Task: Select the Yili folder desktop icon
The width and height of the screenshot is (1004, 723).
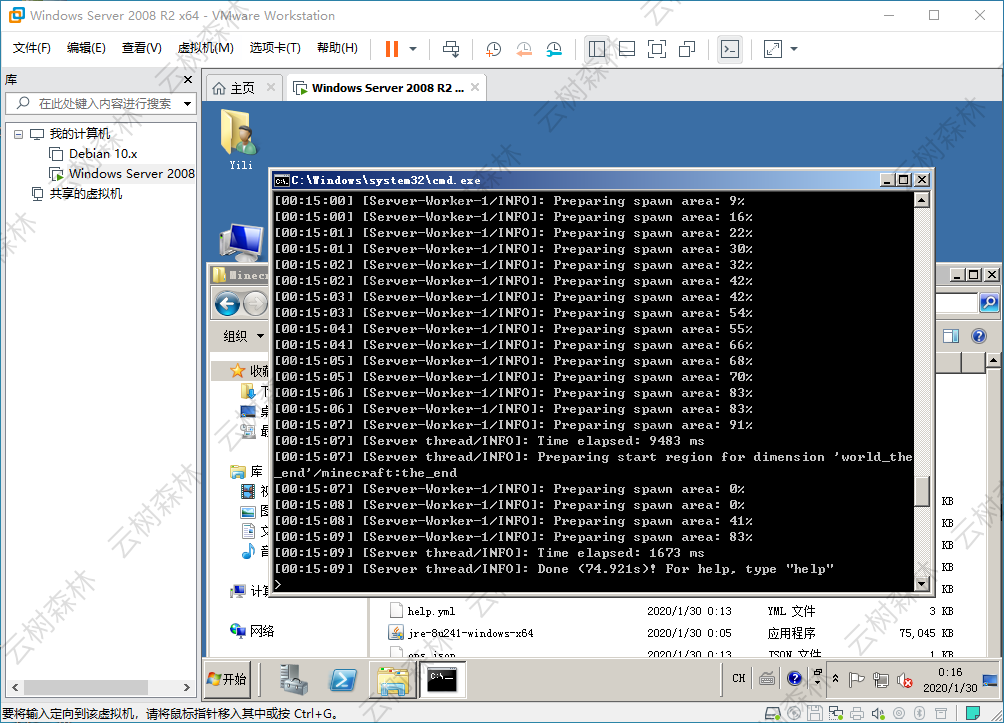Action: 241,140
